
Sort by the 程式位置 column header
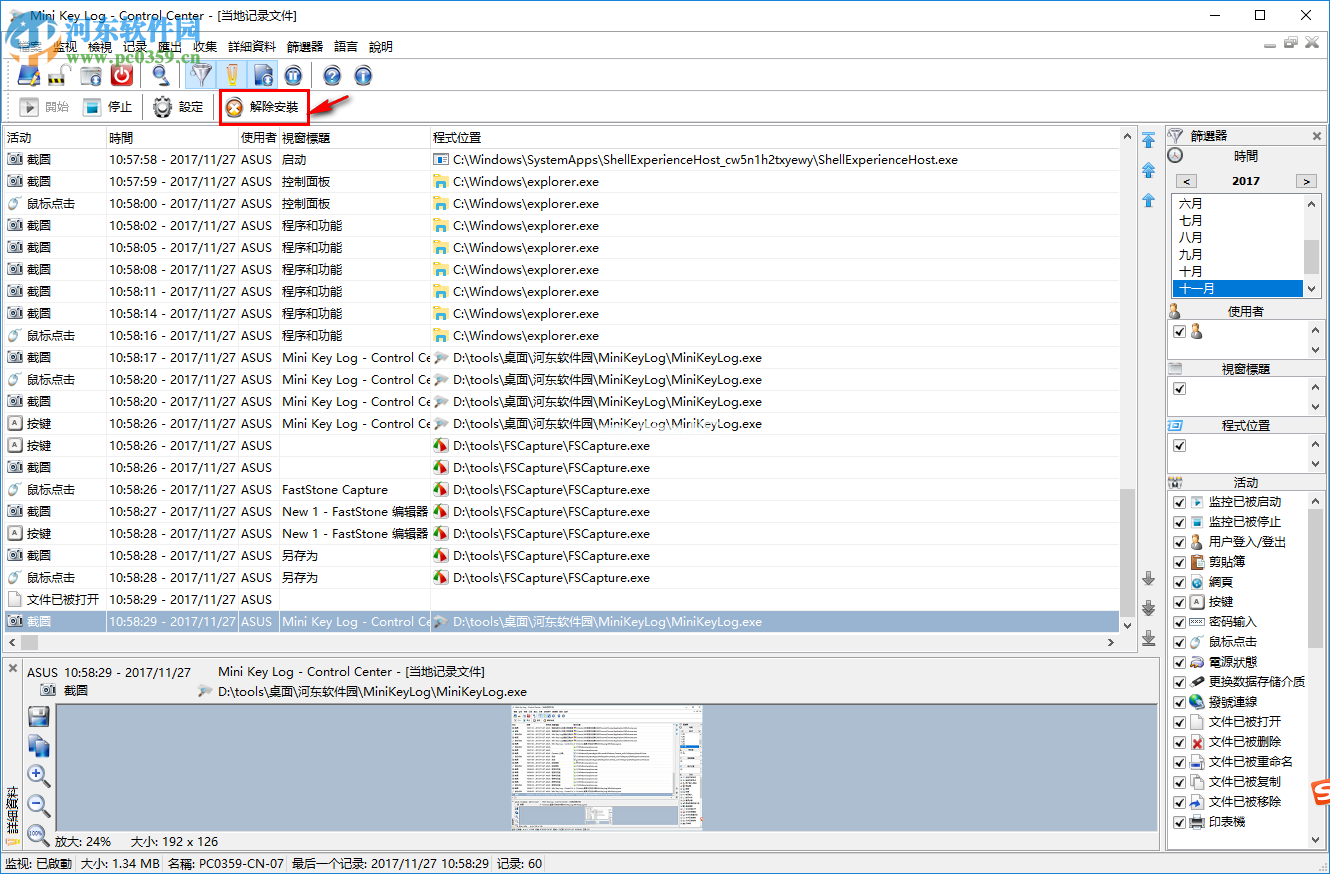(776, 137)
